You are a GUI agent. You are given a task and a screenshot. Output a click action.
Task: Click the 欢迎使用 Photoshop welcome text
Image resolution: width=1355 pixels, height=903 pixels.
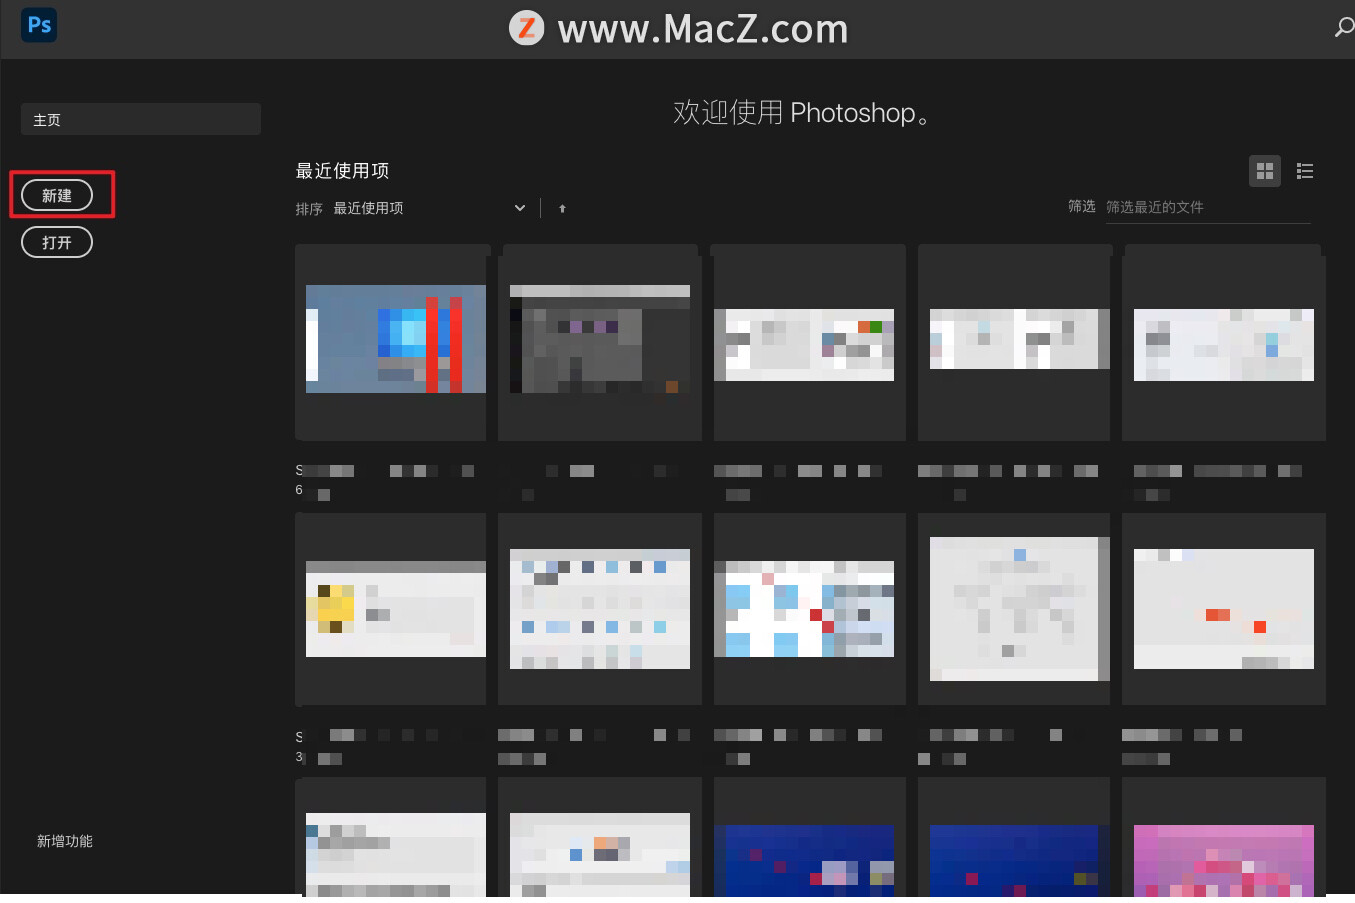tap(802, 112)
